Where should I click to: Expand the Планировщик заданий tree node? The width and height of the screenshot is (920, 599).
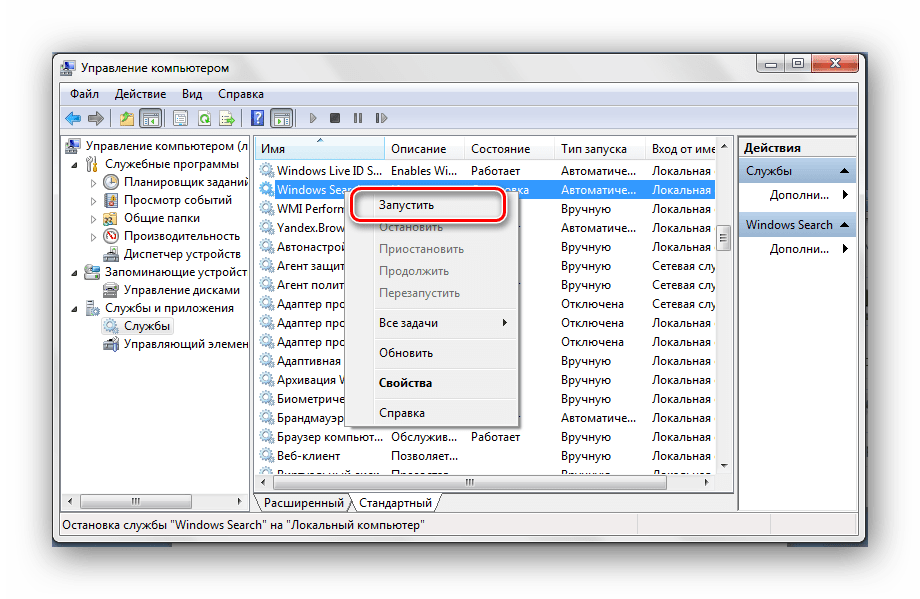click(x=94, y=182)
